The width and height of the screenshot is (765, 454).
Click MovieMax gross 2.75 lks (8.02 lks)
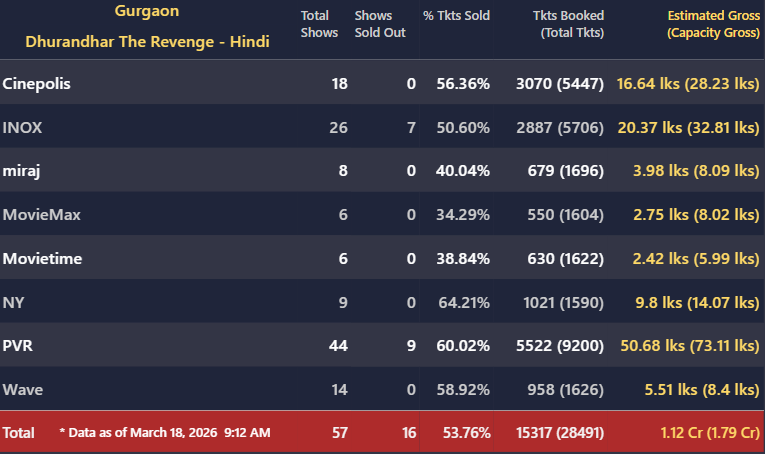pos(696,215)
